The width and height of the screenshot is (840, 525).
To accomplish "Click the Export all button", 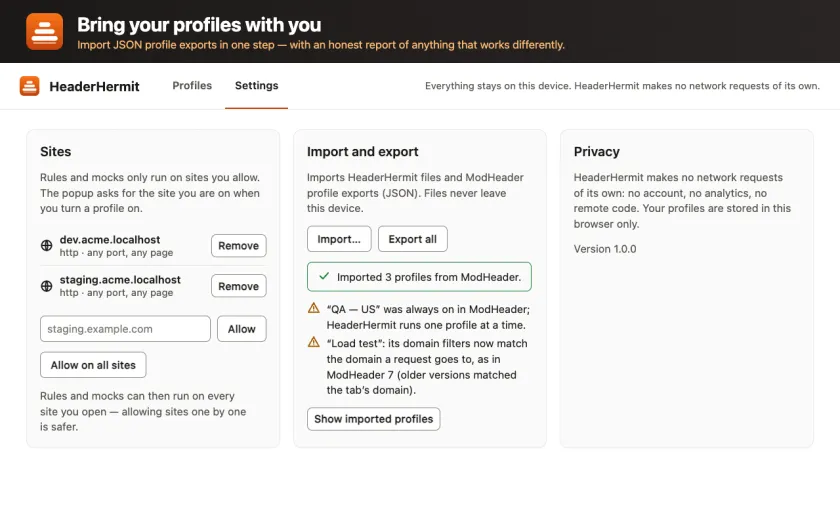I will (x=412, y=239).
